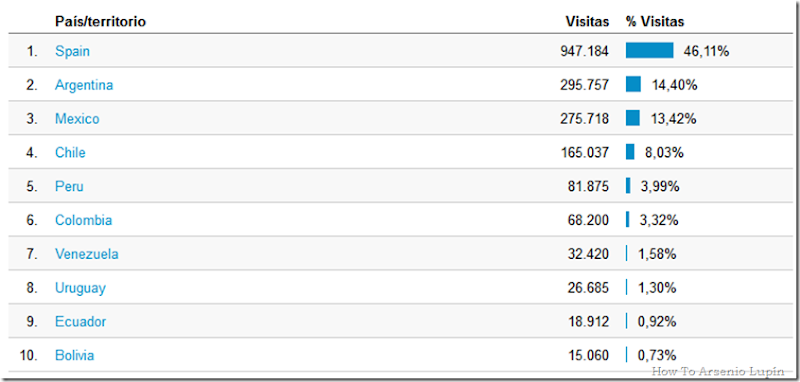Open the Peru country link

(x=69, y=187)
